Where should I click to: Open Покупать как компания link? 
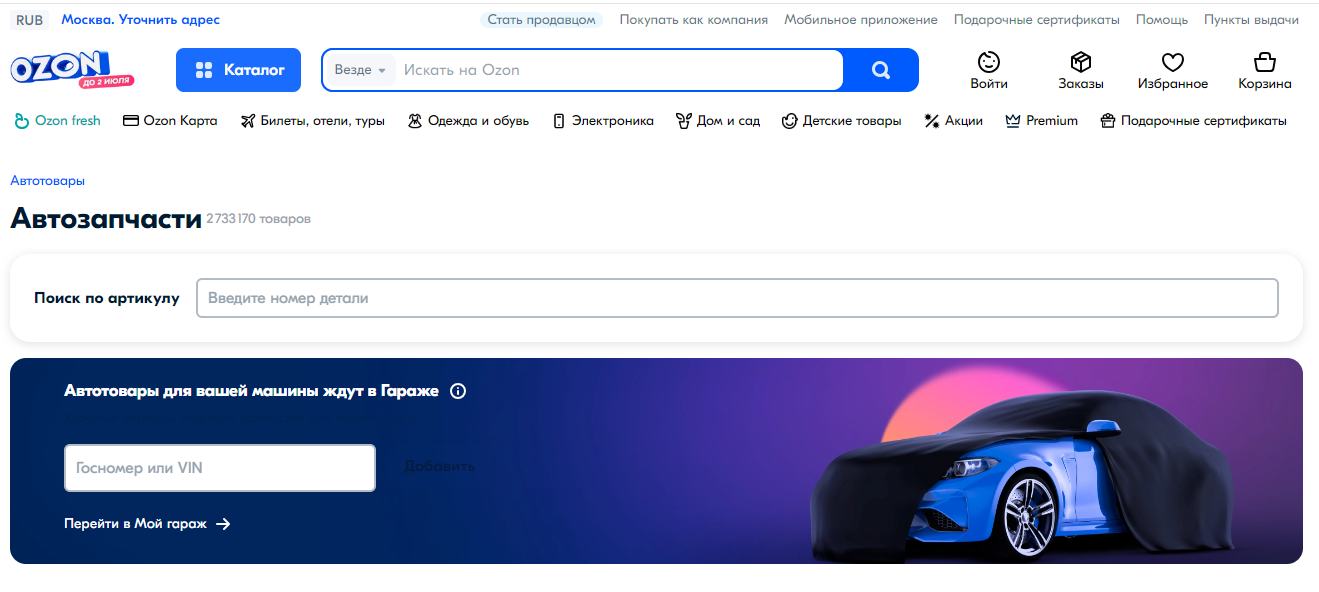pyautogui.click(x=694, y=19)
